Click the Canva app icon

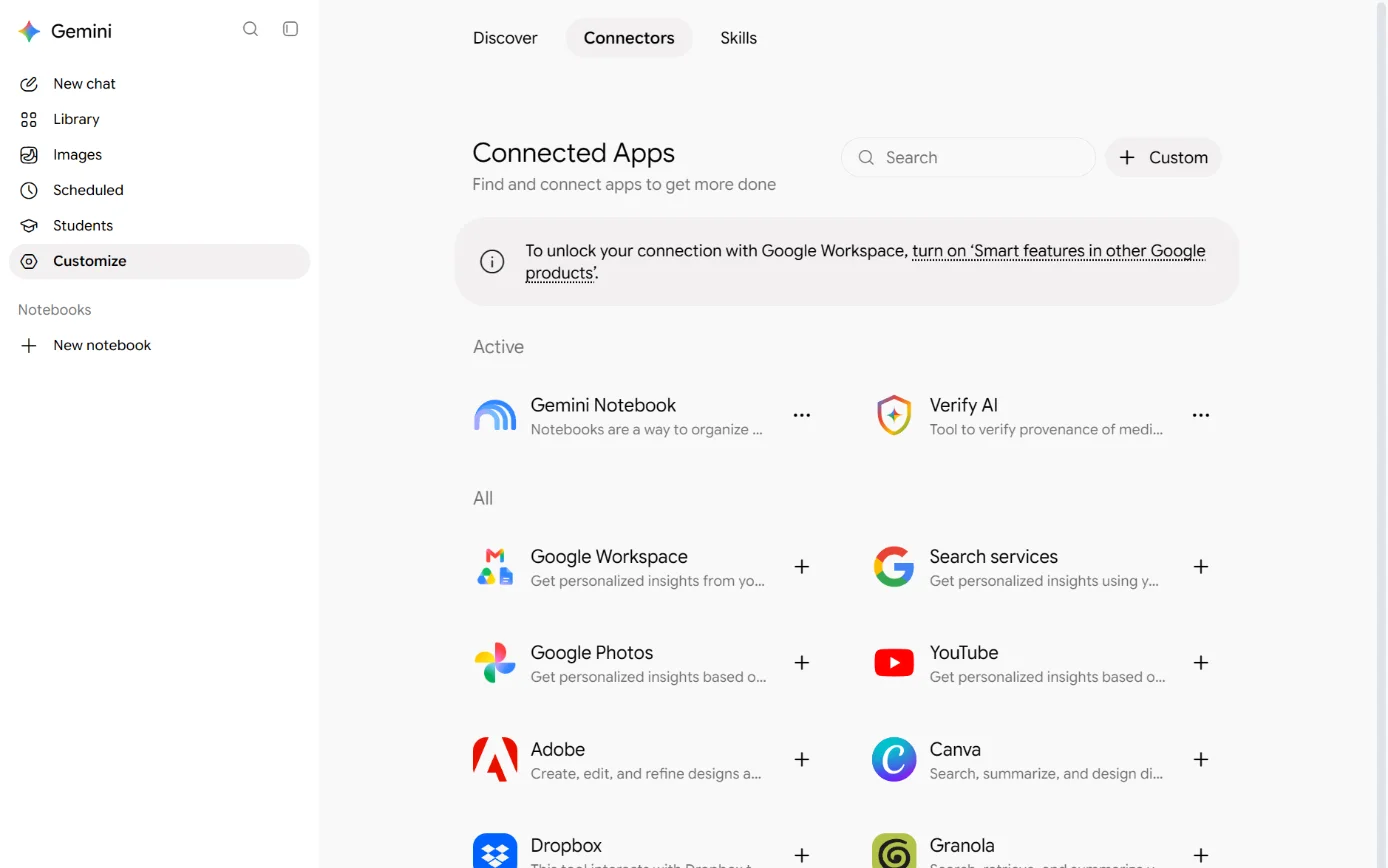point(894,760)
